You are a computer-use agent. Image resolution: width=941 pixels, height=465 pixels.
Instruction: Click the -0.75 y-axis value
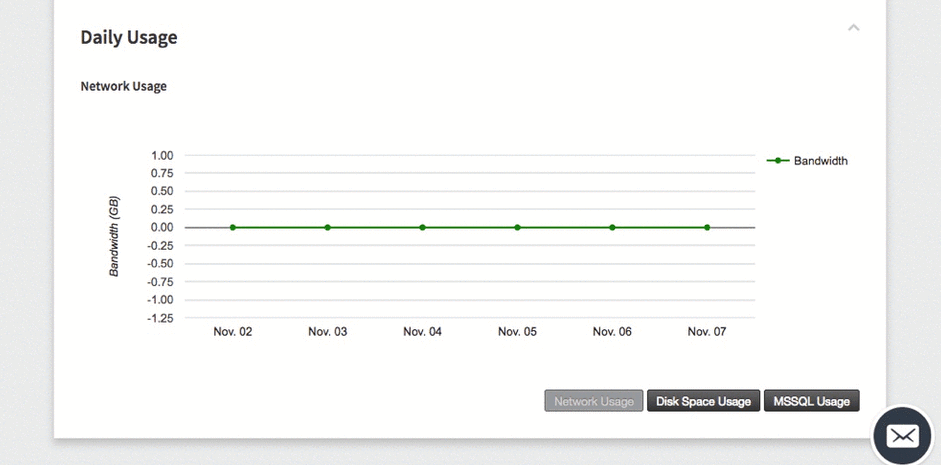(x=160, y=282)
